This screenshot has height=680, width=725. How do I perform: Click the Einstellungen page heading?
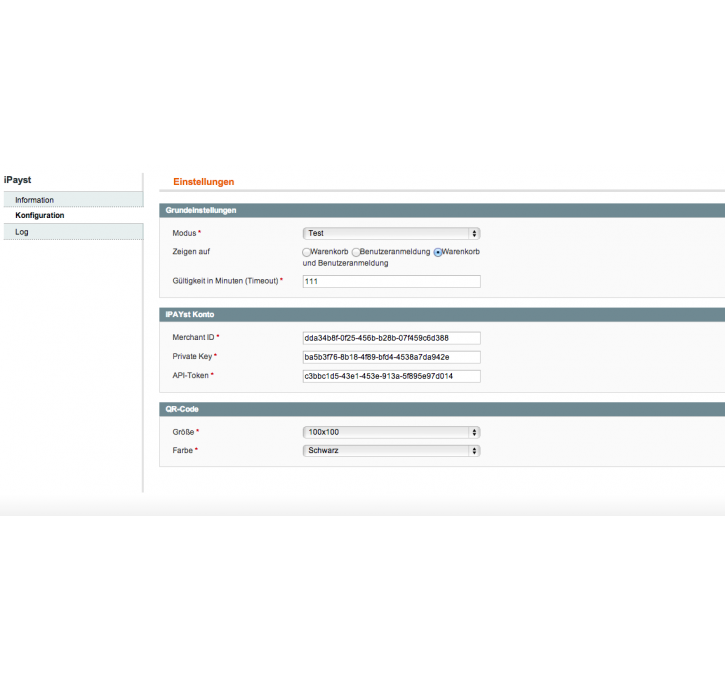point(203,182)
